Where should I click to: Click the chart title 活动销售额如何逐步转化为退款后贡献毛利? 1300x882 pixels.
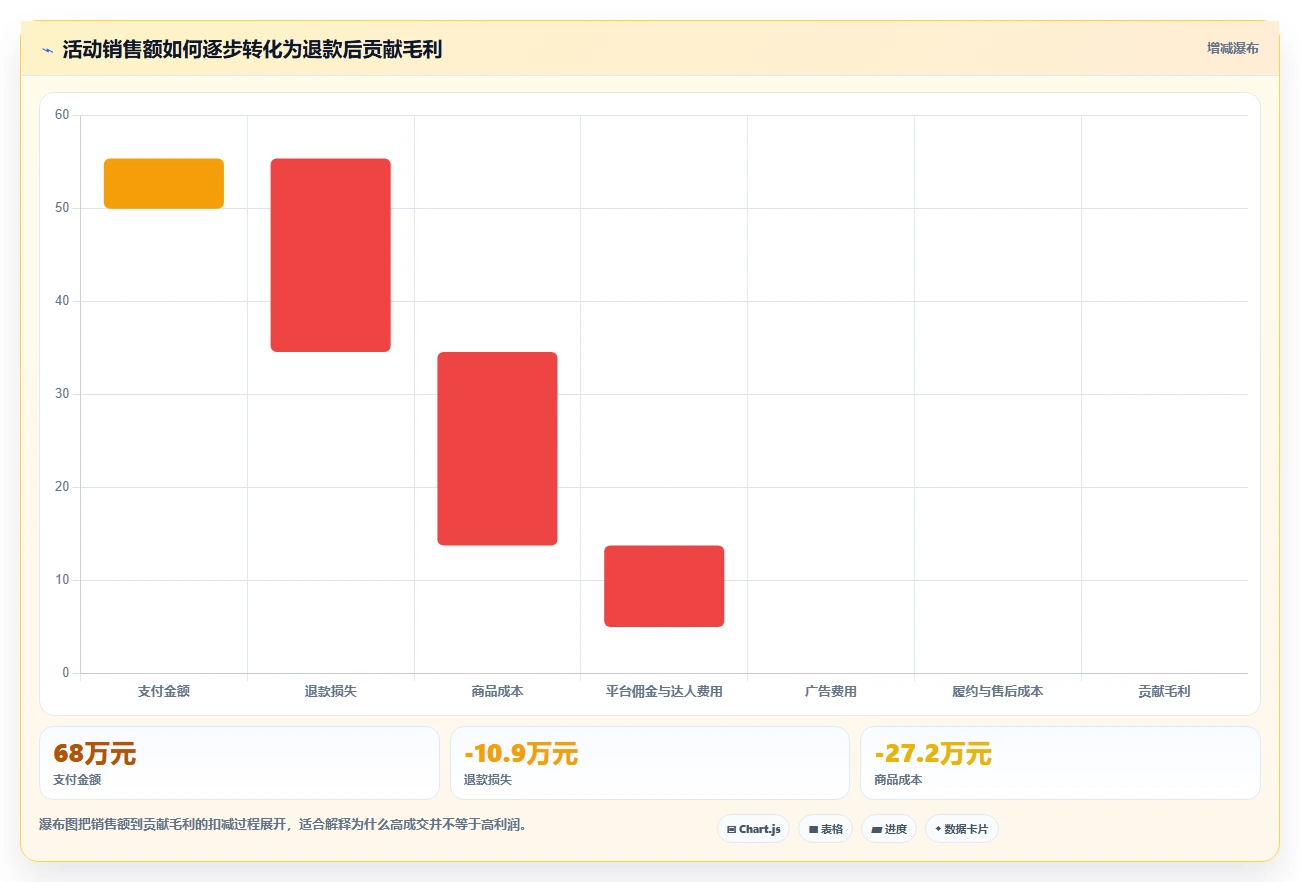coord(252,50)
